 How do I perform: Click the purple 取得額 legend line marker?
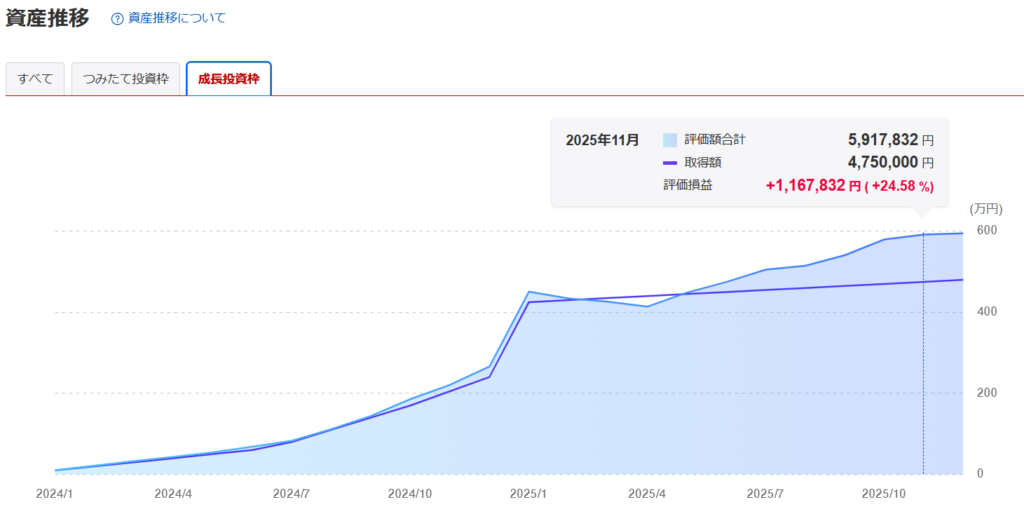tap(670, 162)
